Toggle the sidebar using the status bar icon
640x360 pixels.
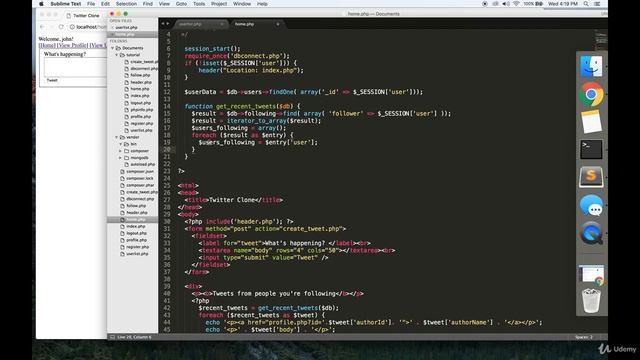click(112, 337)
